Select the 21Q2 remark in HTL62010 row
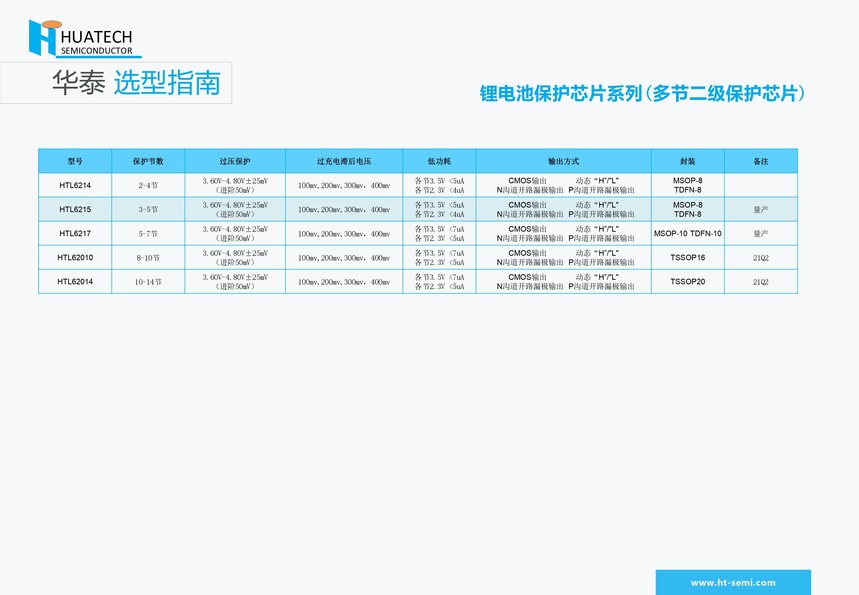Screen dimensions: 859x595 tap(761, 258)
